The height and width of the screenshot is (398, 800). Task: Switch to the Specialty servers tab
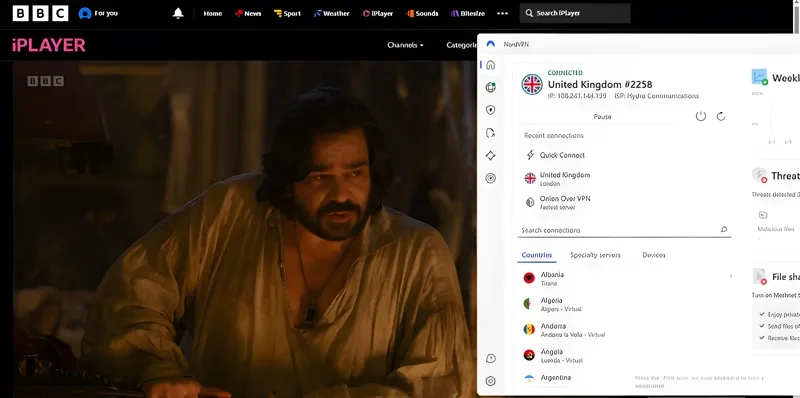(x=595, y=255)
